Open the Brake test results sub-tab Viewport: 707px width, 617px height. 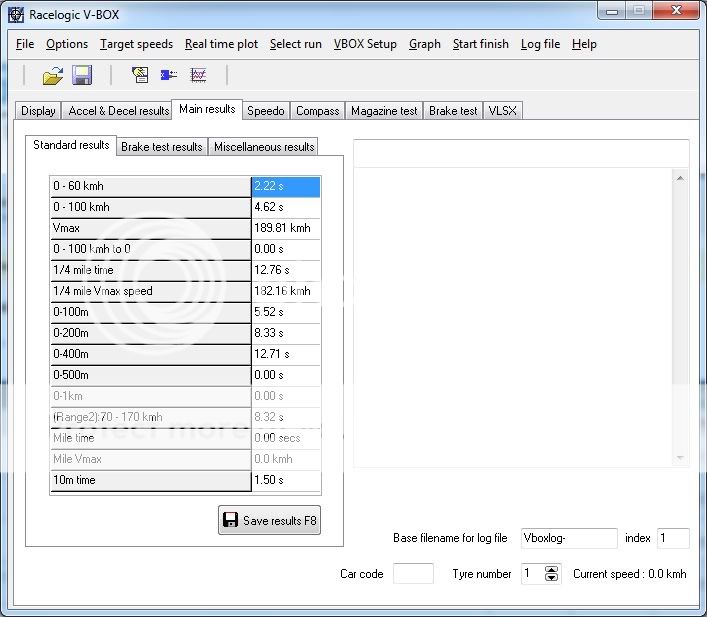pos(161,147)
